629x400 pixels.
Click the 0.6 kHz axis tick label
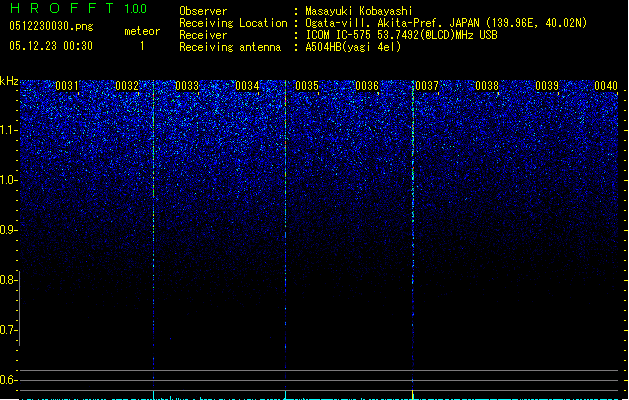pyautogui.click(x=8, y=380)
